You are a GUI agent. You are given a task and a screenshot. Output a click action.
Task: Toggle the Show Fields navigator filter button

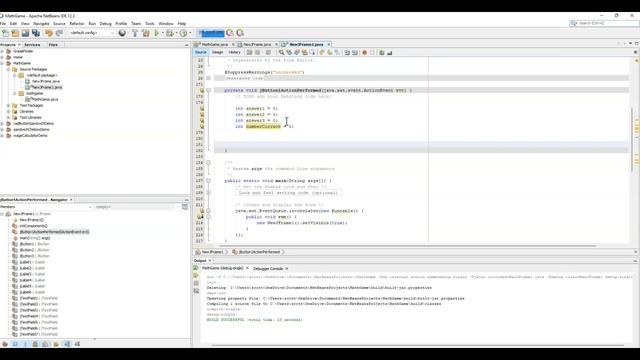(15, 344)
